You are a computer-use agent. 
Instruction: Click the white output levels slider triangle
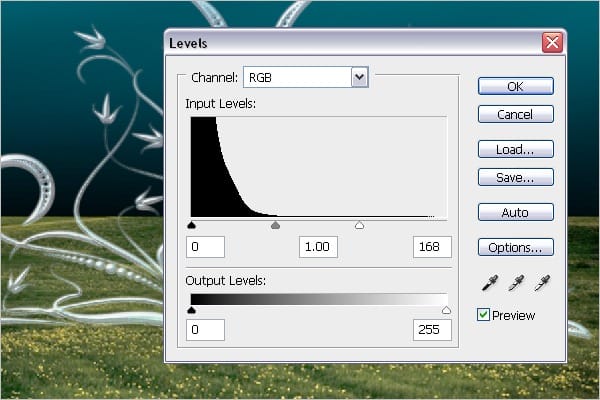pyautogui.click(x=446, y=311)
